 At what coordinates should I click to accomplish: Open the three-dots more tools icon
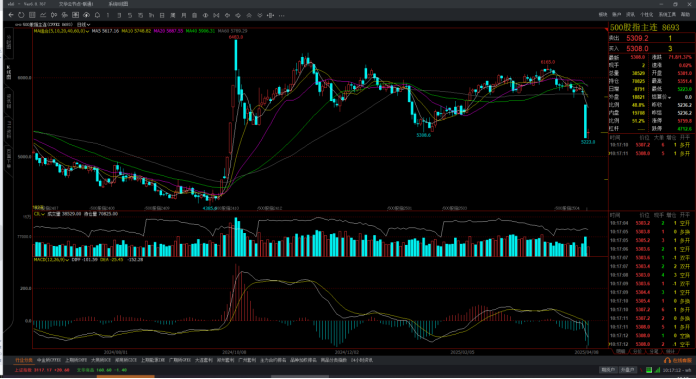coord(281,16)
